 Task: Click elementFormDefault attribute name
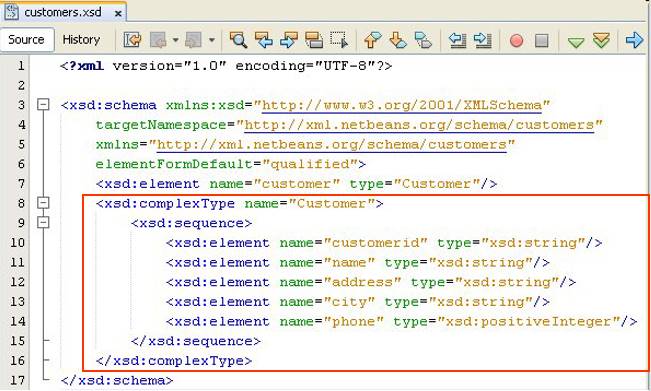174,164
